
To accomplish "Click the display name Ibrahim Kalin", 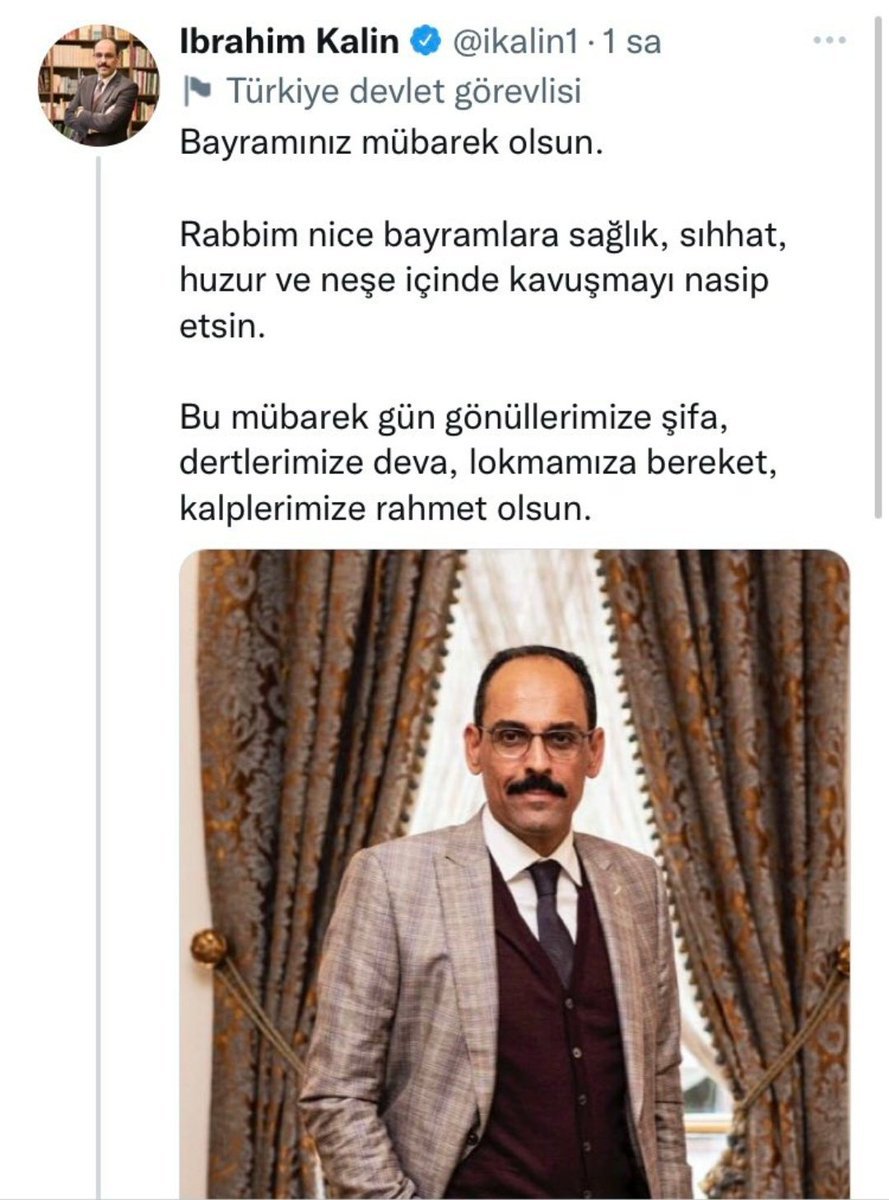I will [x=291, y=42].
